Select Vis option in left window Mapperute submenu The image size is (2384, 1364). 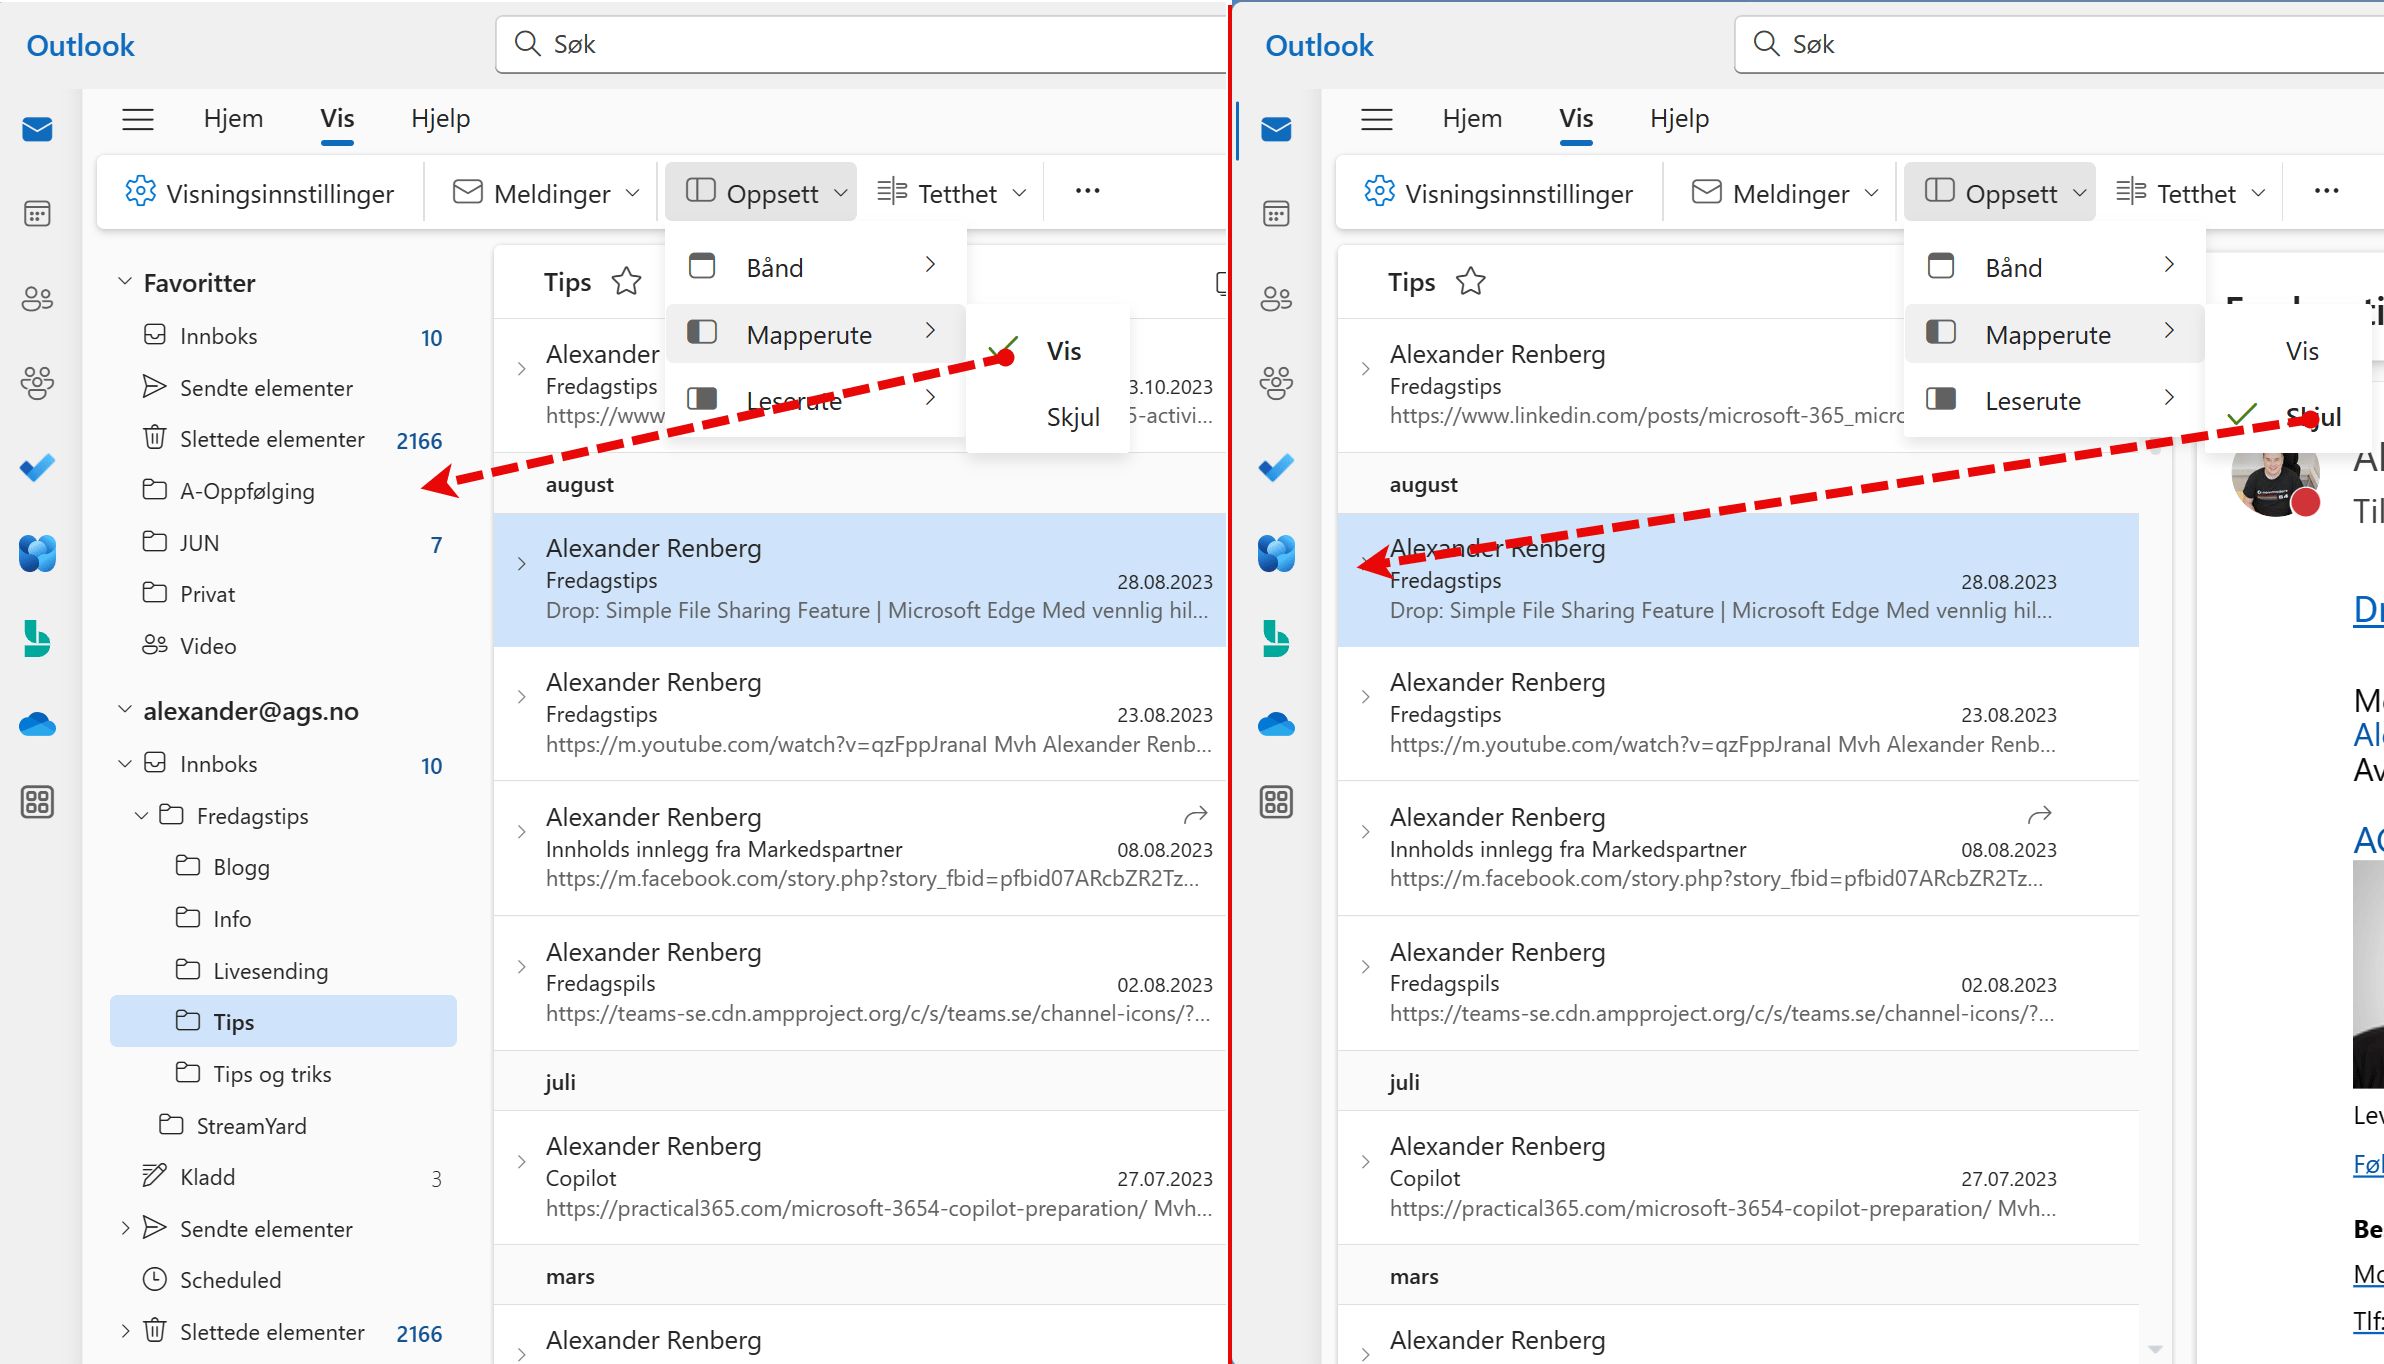[x=1048, y=352]
